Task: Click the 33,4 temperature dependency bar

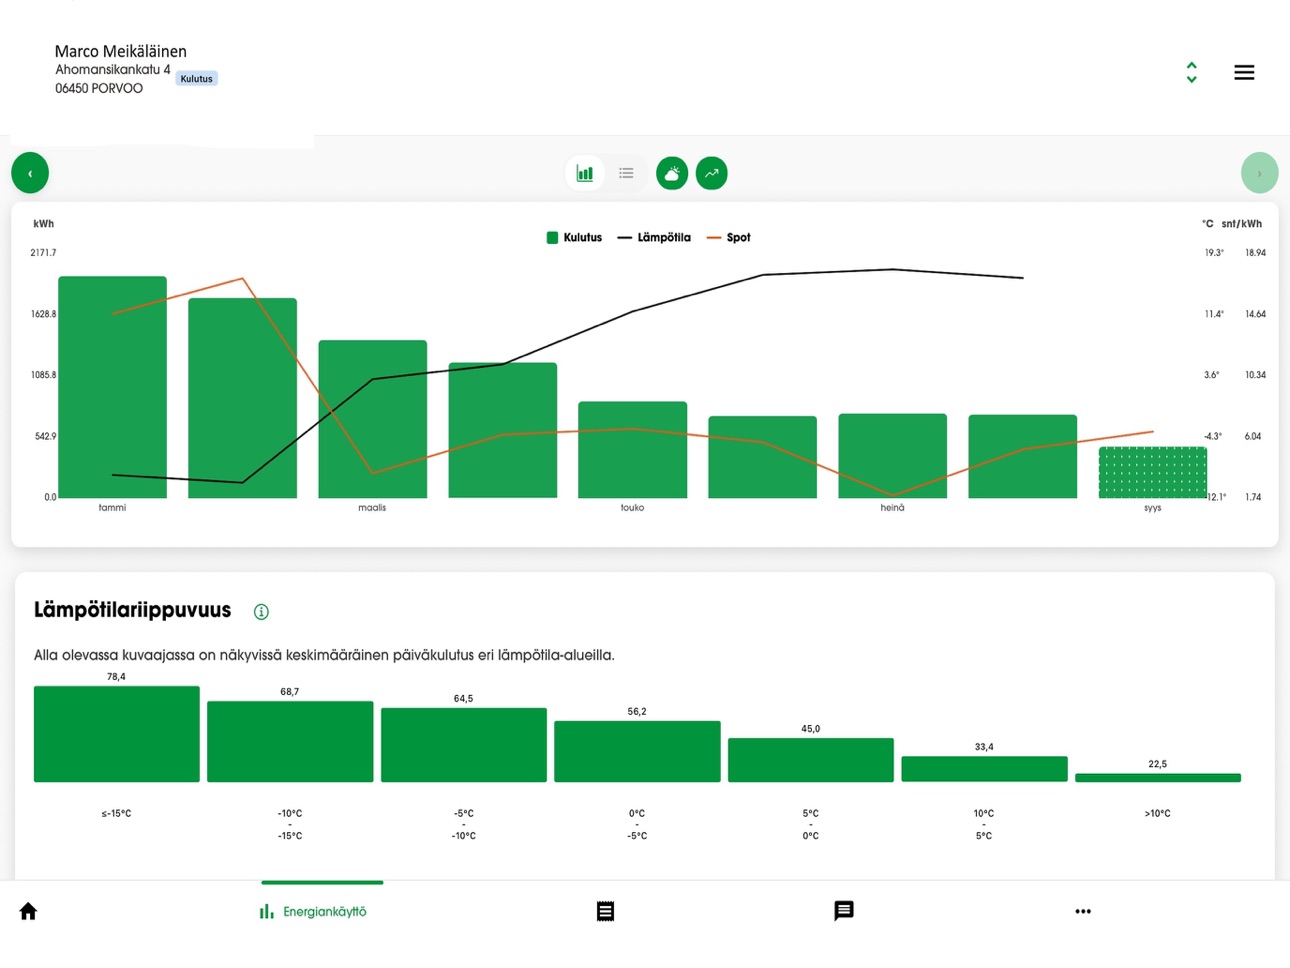Action: pos(984,769)
